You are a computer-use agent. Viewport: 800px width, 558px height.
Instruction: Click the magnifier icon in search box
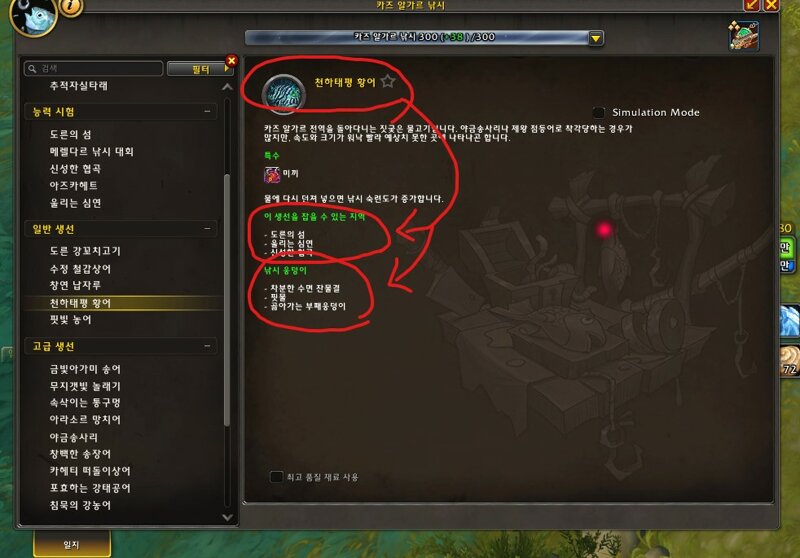click(33, 68)
